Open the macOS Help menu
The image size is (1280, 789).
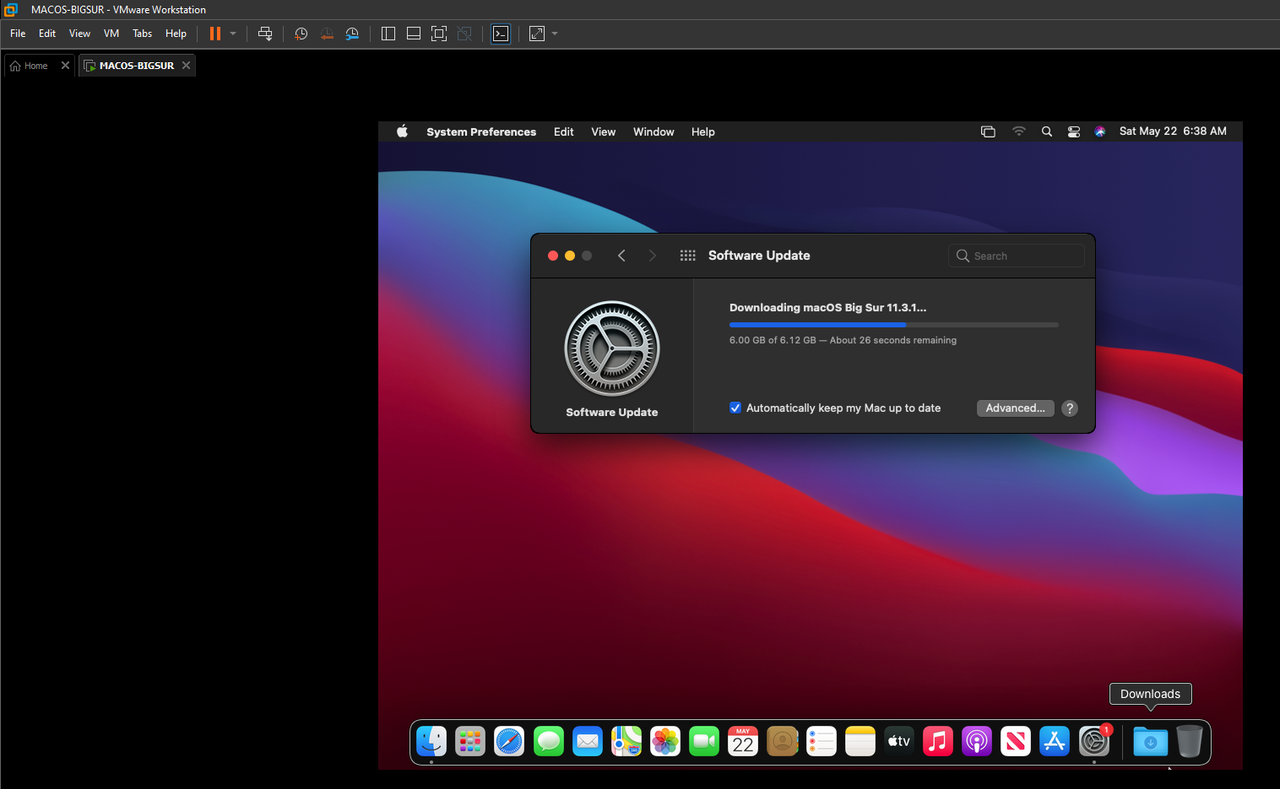click(703, 132)
